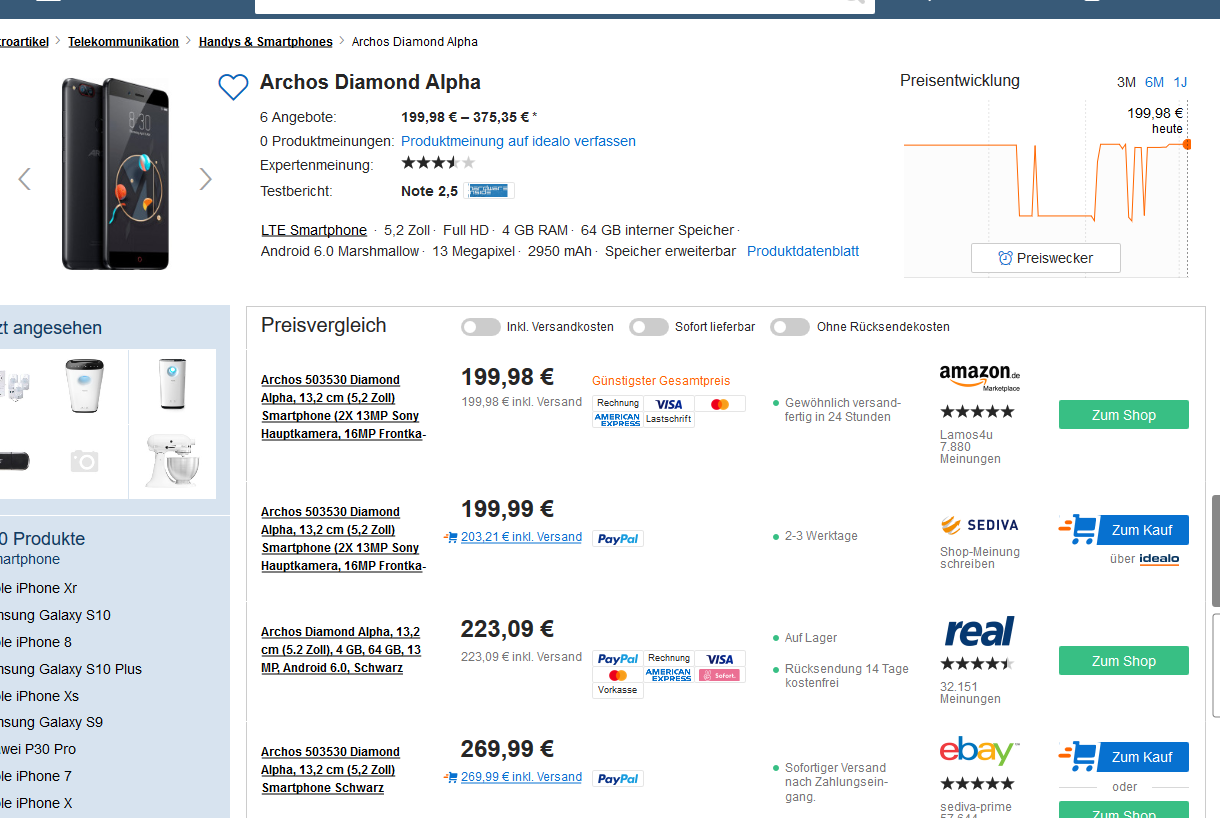Switch on Ohne Rücksendekosten filter
1220x818 pixels.
(790, 327)
